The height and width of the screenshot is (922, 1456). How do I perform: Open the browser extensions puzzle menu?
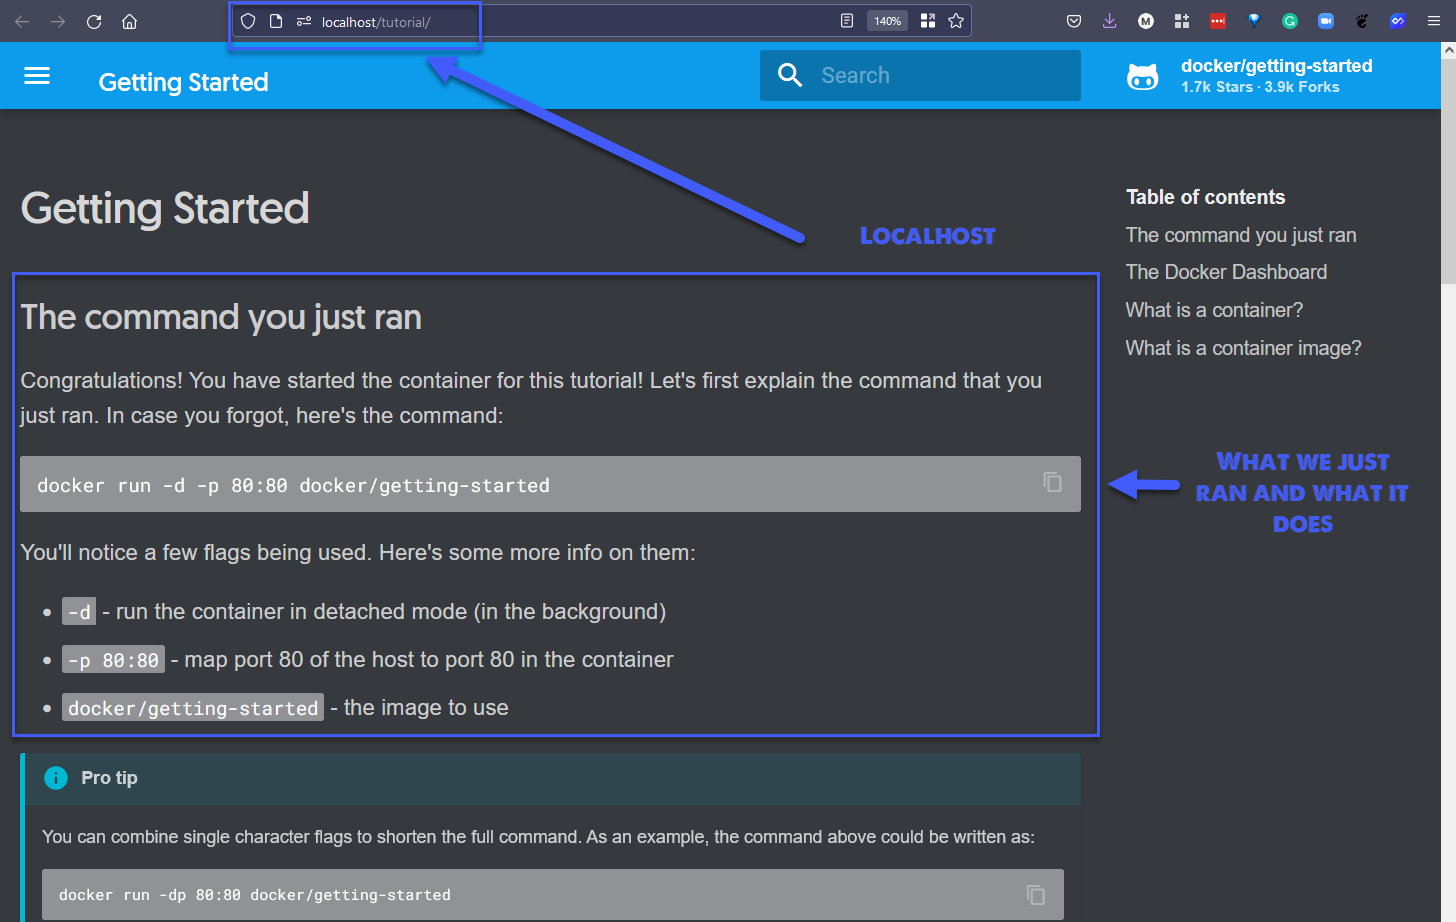pyautogui.click(x=1181, y=20)
